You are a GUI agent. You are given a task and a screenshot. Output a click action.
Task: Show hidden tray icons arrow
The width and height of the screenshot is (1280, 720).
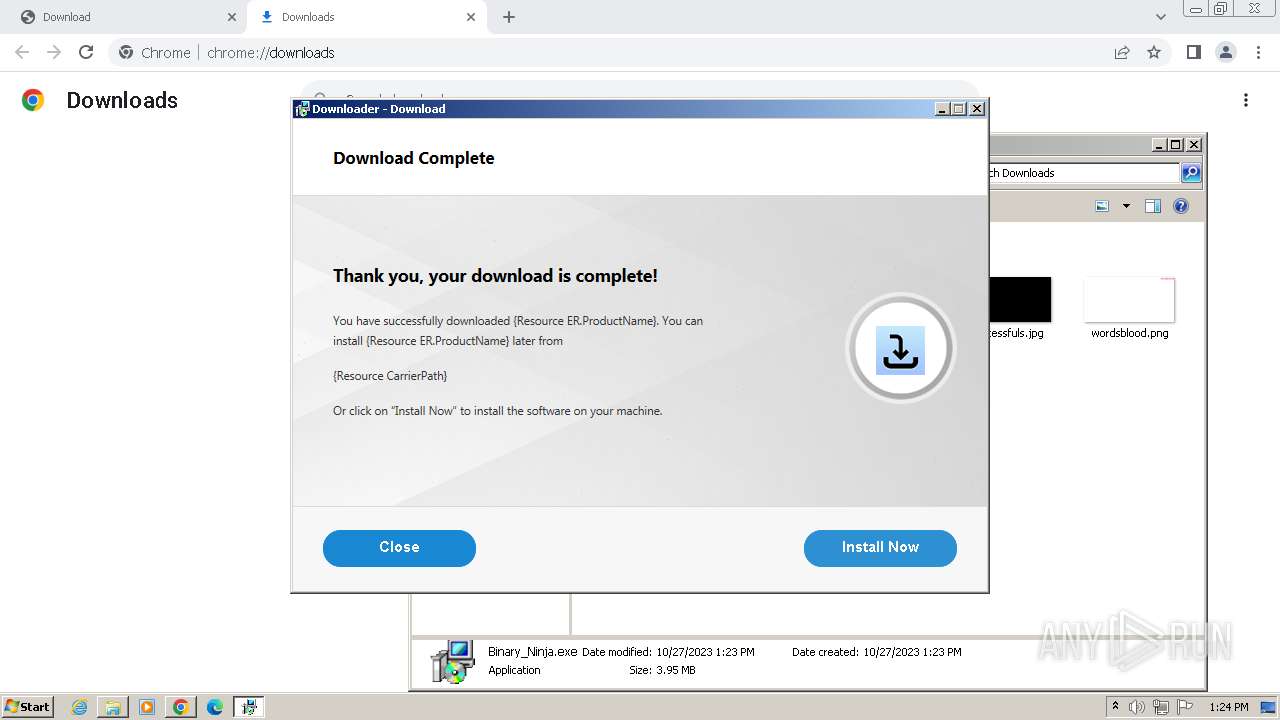(1115, 706)
